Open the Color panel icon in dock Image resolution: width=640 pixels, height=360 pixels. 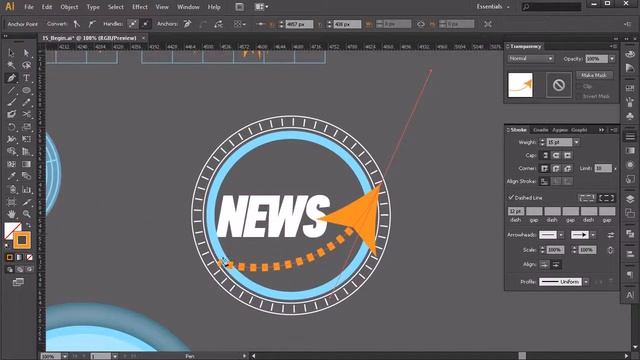point(630,54)
